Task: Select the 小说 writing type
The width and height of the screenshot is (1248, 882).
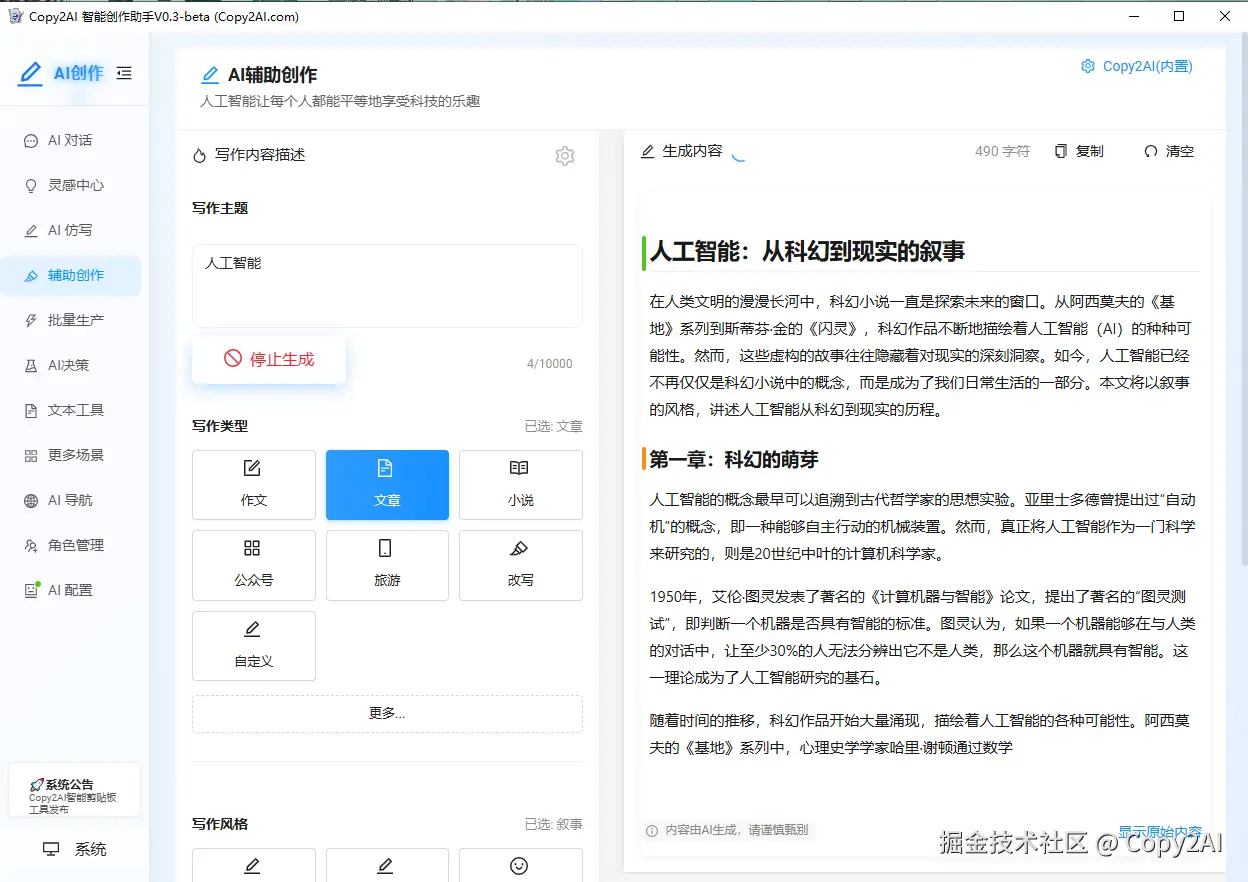Action: click(x=521, y=485)
